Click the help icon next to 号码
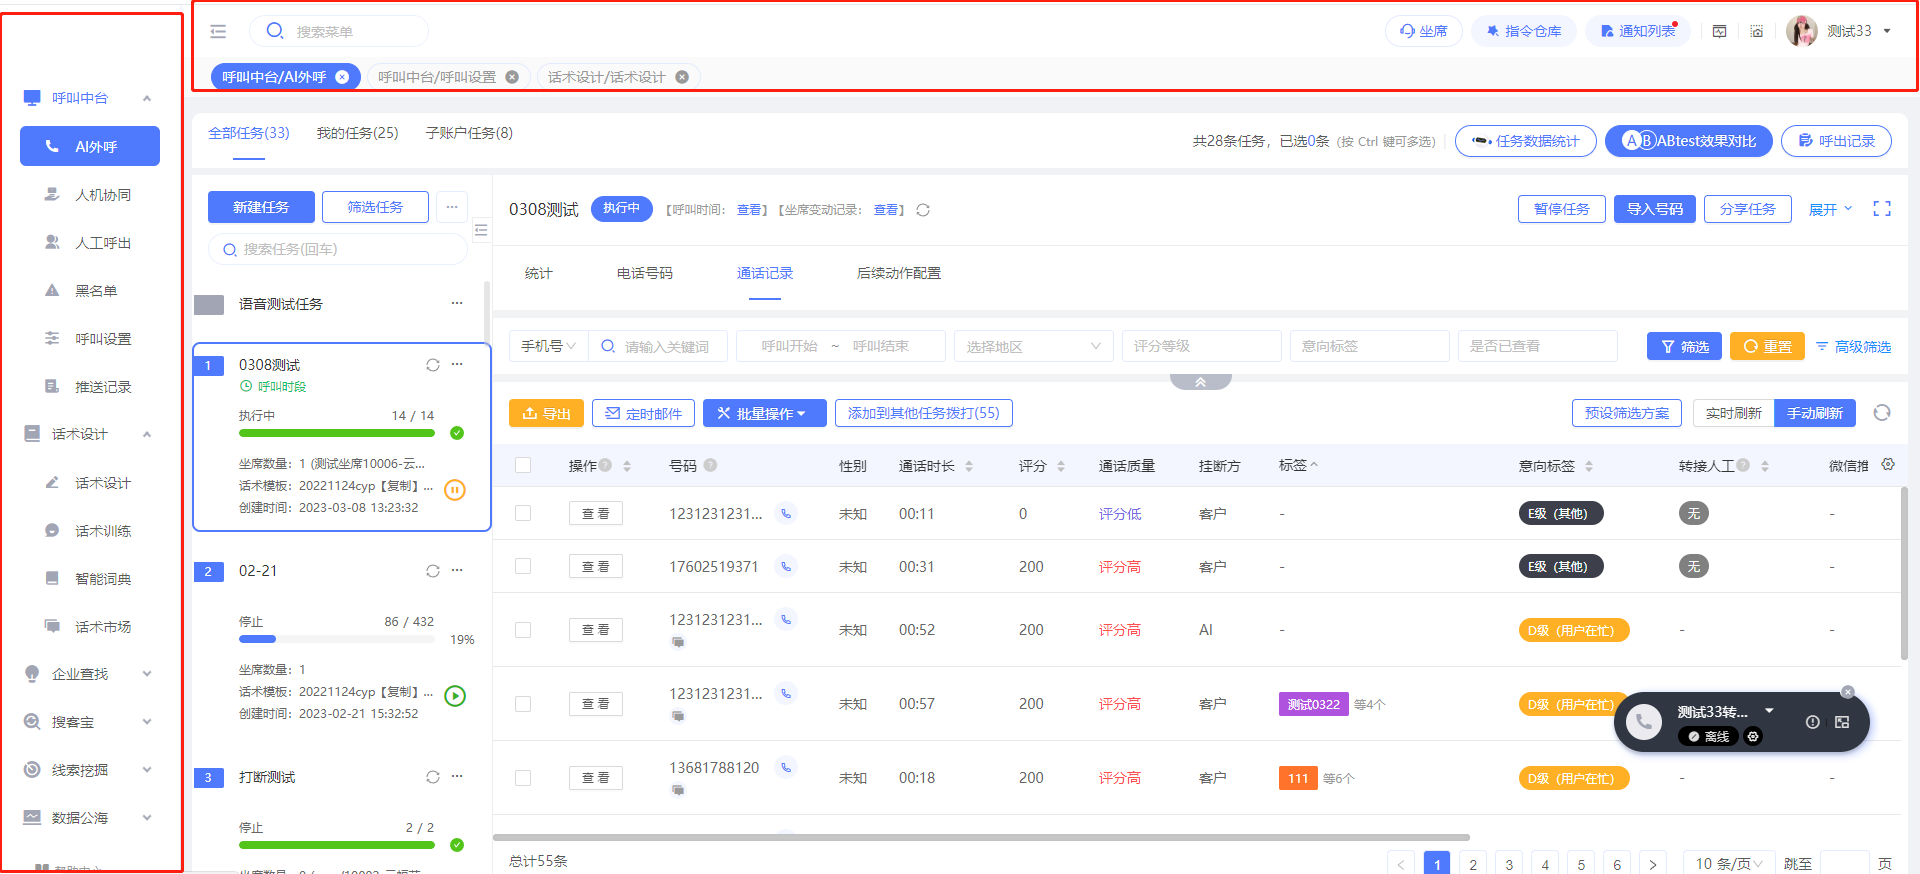The width and height of the screenshot is (1920, 874). 710,465
